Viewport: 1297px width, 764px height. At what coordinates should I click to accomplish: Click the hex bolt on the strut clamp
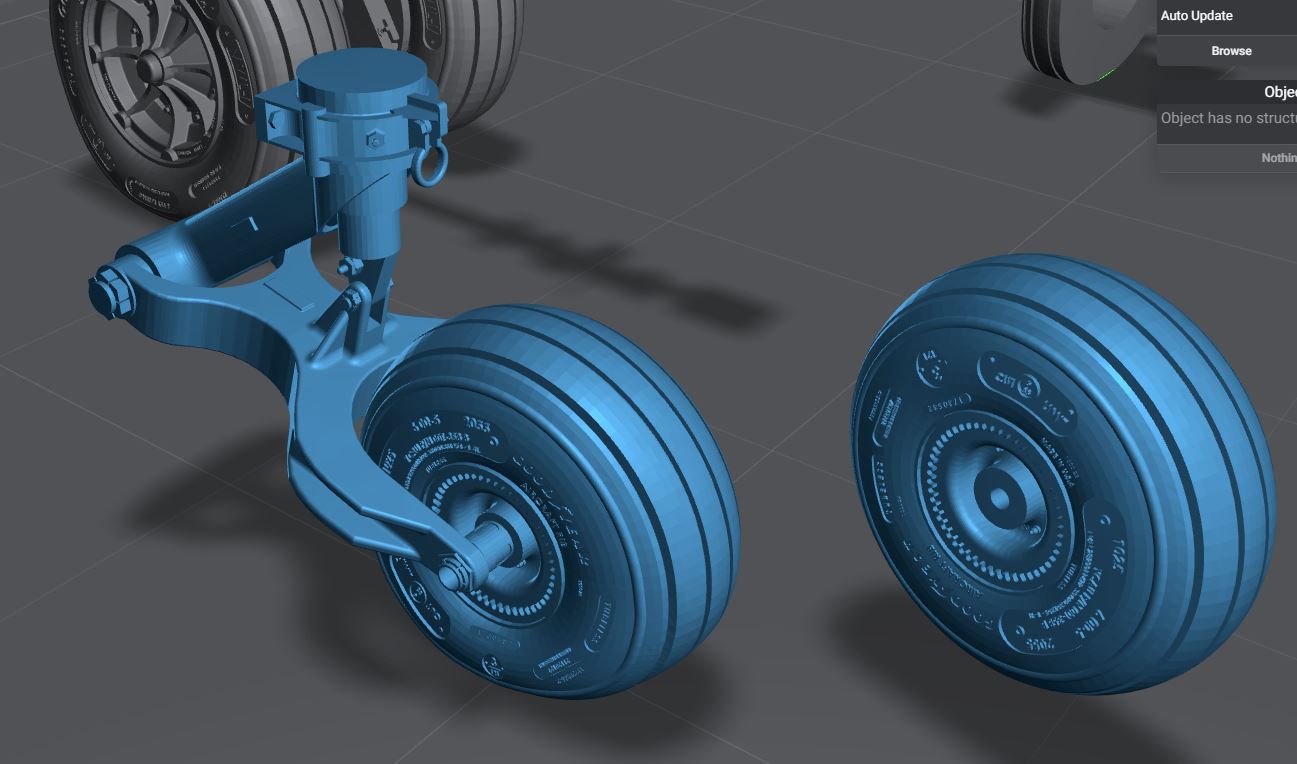click(375, 141)
